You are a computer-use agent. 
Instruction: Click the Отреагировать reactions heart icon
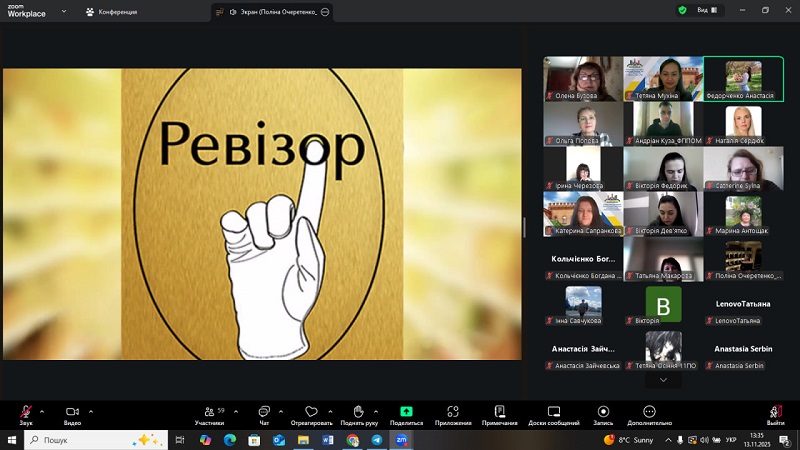[311, 412]
